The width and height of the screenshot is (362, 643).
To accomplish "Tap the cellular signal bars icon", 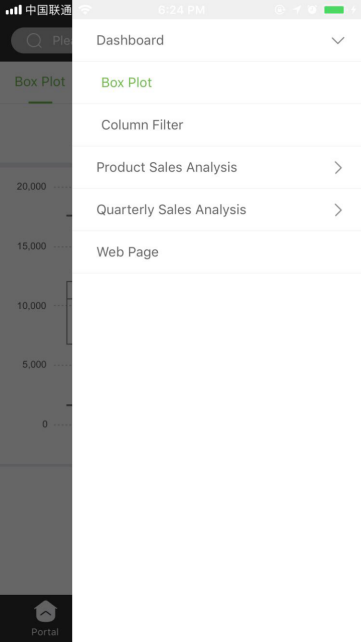I will point(14,9).
